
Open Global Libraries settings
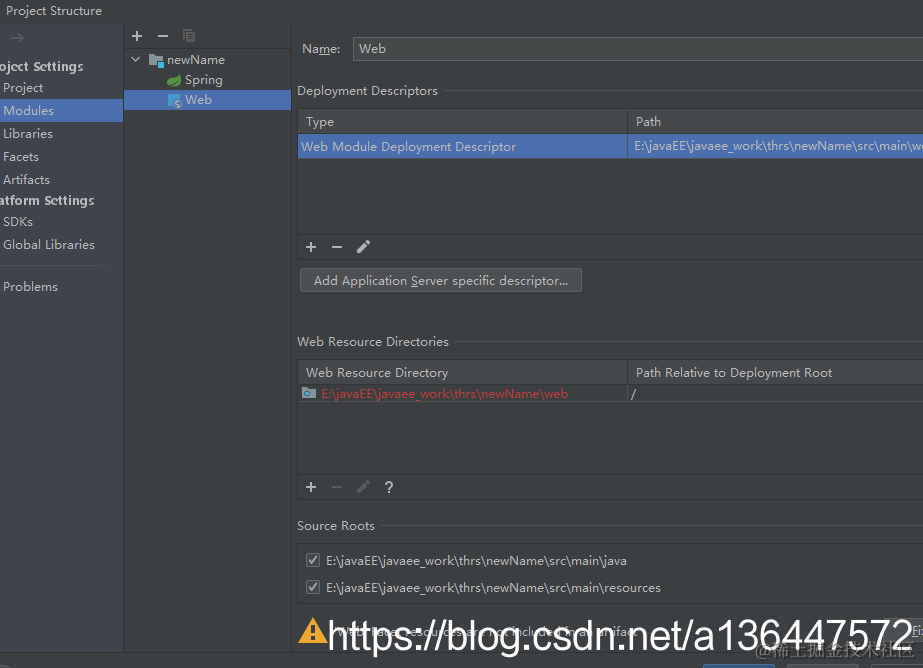tap(49, 245)
